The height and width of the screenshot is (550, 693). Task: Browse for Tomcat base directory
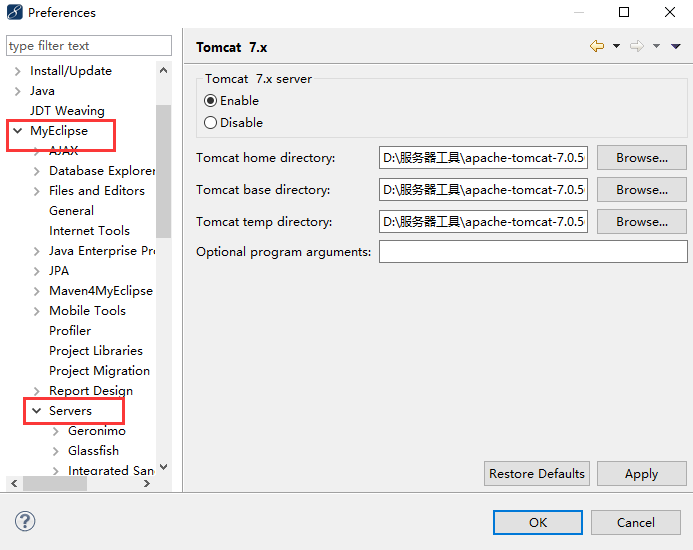(x=642, y=190)
